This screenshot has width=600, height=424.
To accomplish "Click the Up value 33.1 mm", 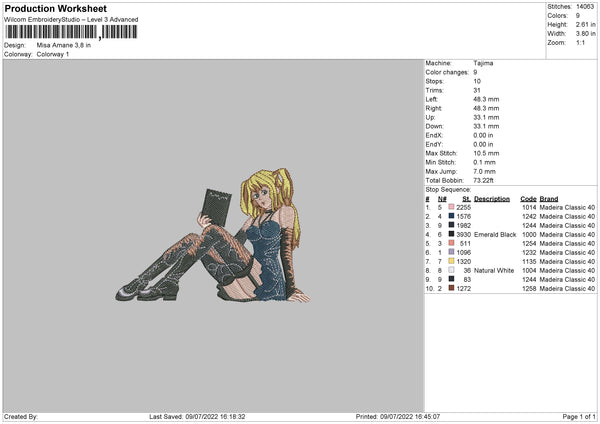I will point(486,117).
